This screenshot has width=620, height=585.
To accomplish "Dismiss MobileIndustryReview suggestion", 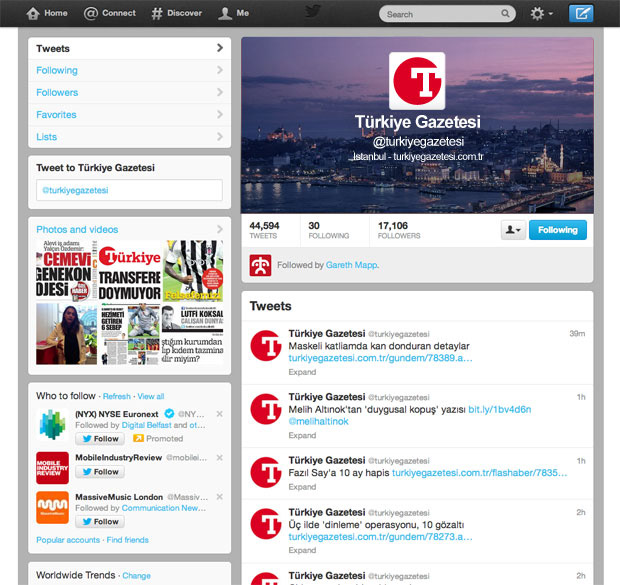I will point(219,458).
